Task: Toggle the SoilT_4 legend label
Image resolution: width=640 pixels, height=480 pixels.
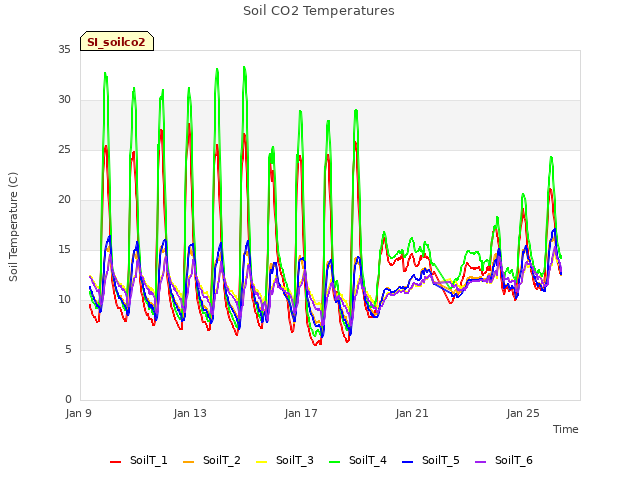Action: click(368, 460)
